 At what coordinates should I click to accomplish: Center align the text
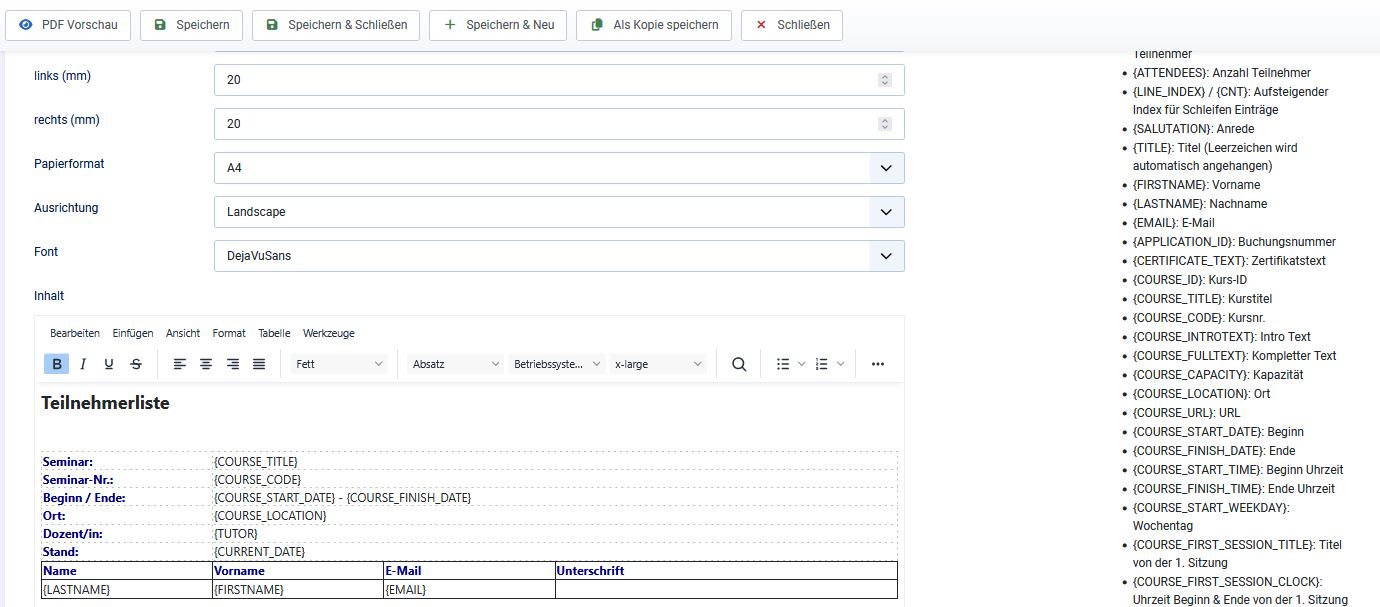206,364
